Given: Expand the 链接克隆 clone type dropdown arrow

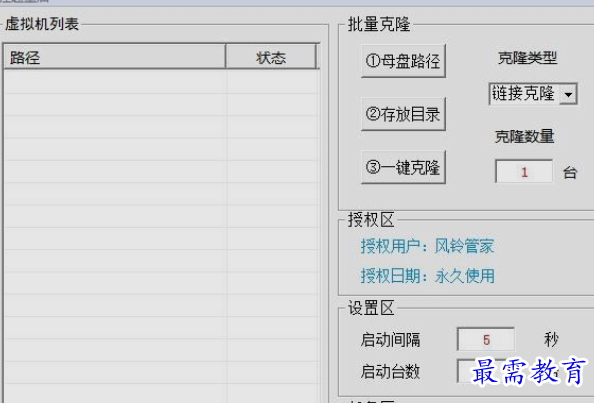Looking at the screenshot, I should click(569, 94).
